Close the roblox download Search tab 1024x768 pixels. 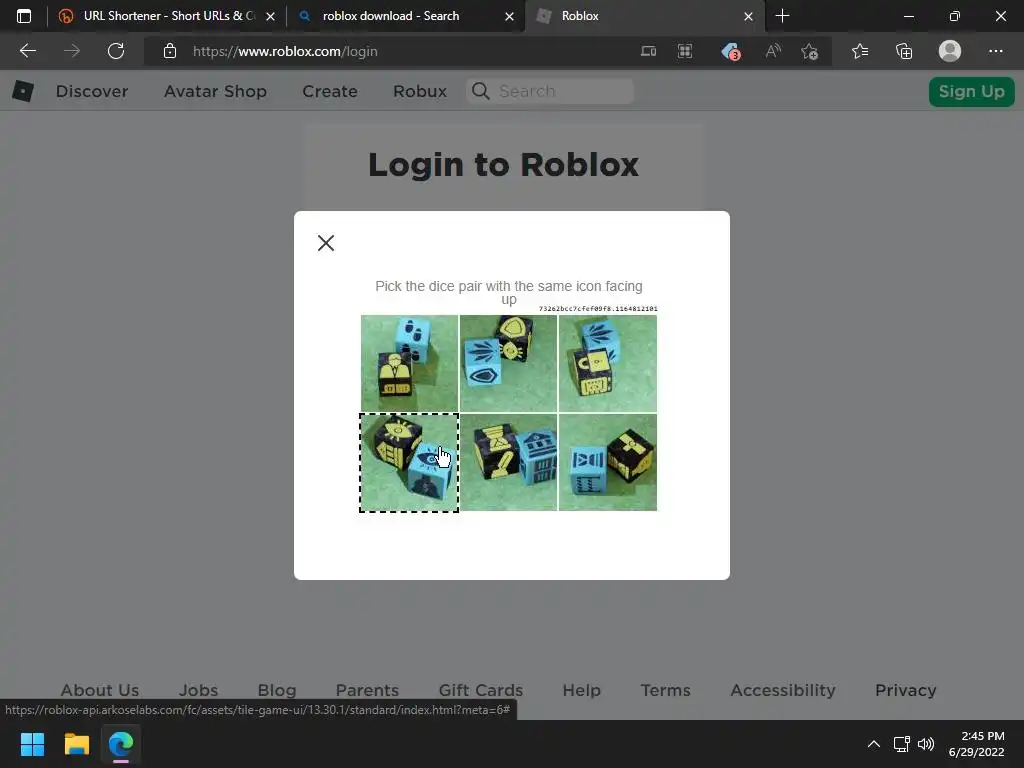tap(509, 16)
